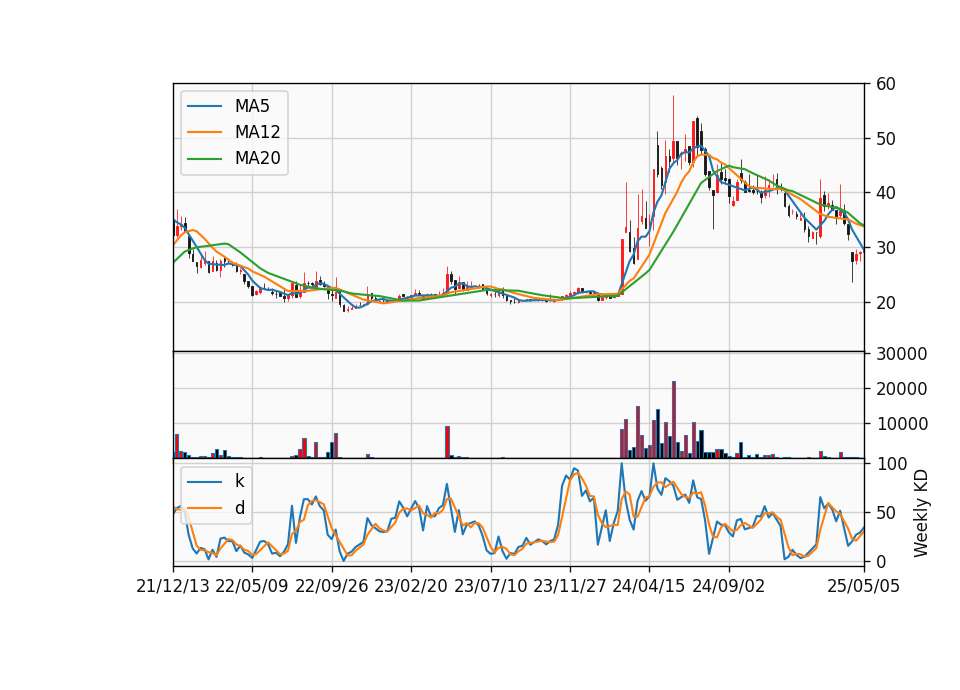Click the 24/04/15 date tick label
This screenshot has height=690, width=960.
(x=649, y=586)
